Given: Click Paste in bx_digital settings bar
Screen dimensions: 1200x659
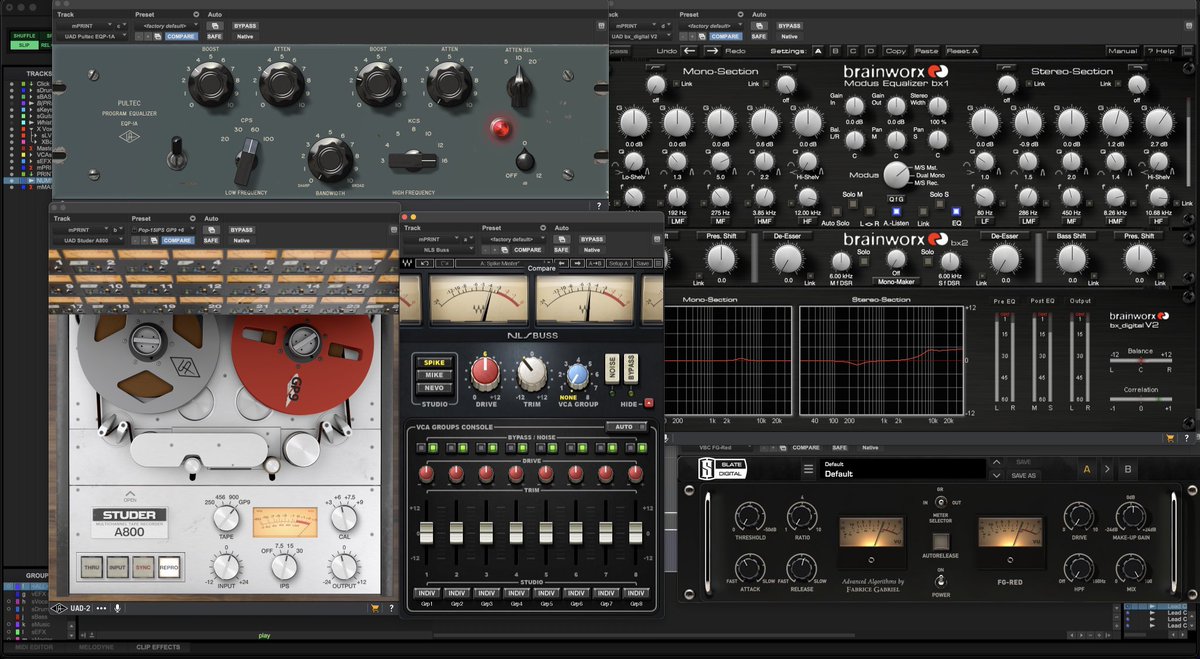Looking at the screenshot, I should (x=927, y=50).
